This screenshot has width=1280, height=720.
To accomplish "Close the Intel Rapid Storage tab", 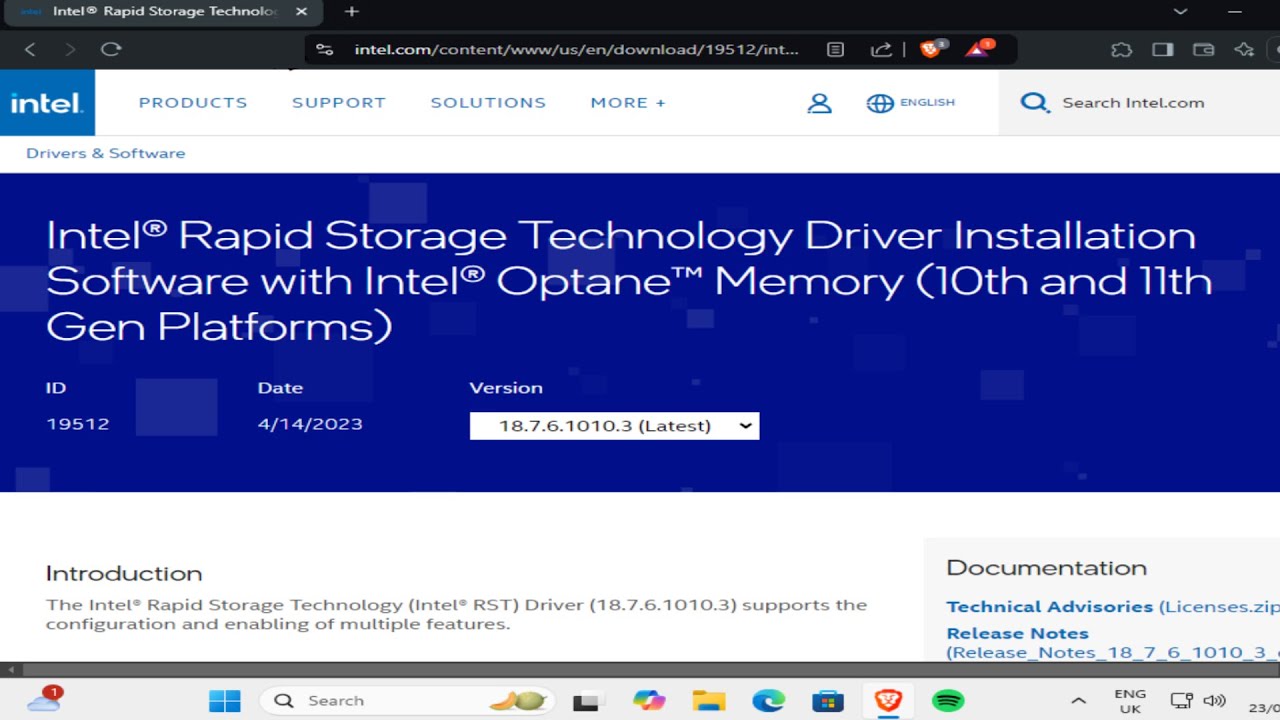I will (302, 12).
